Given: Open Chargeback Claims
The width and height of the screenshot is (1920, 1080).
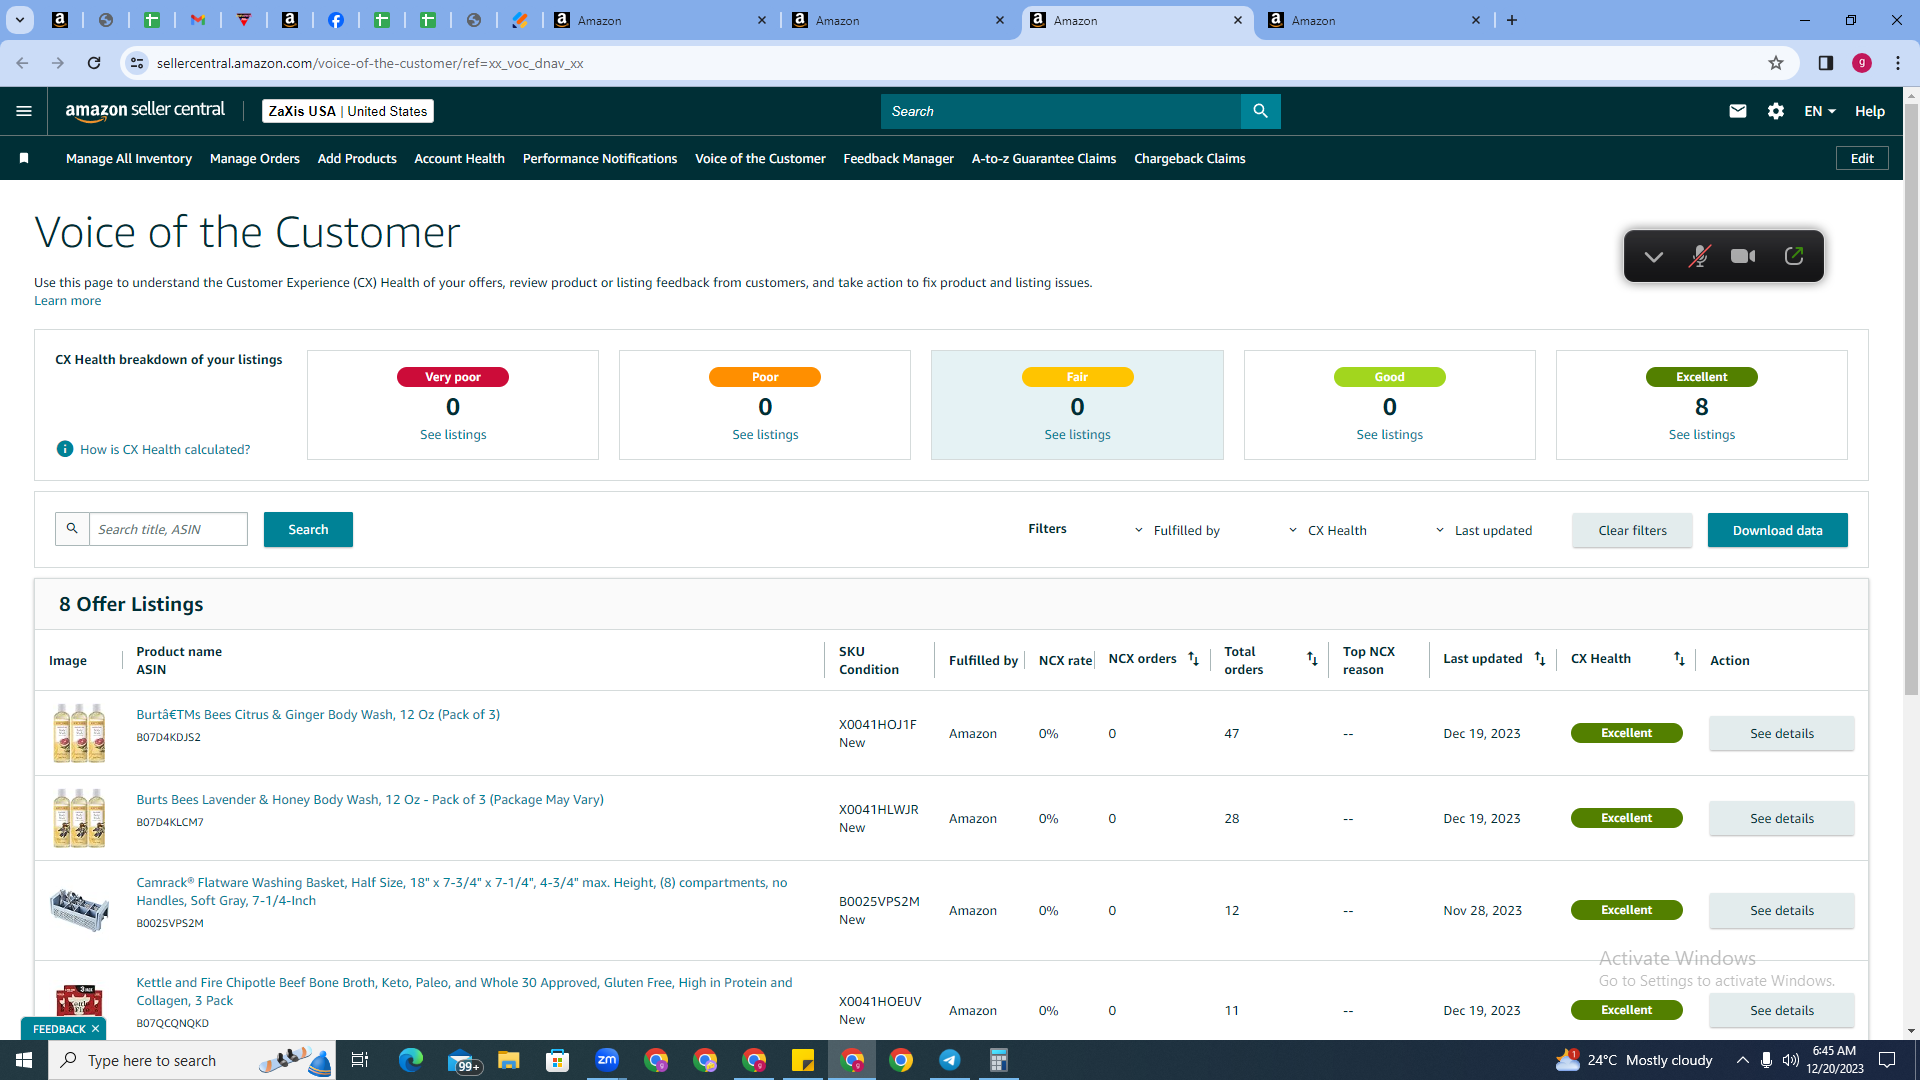Looking at the screenshot, I should [1190, 158].
